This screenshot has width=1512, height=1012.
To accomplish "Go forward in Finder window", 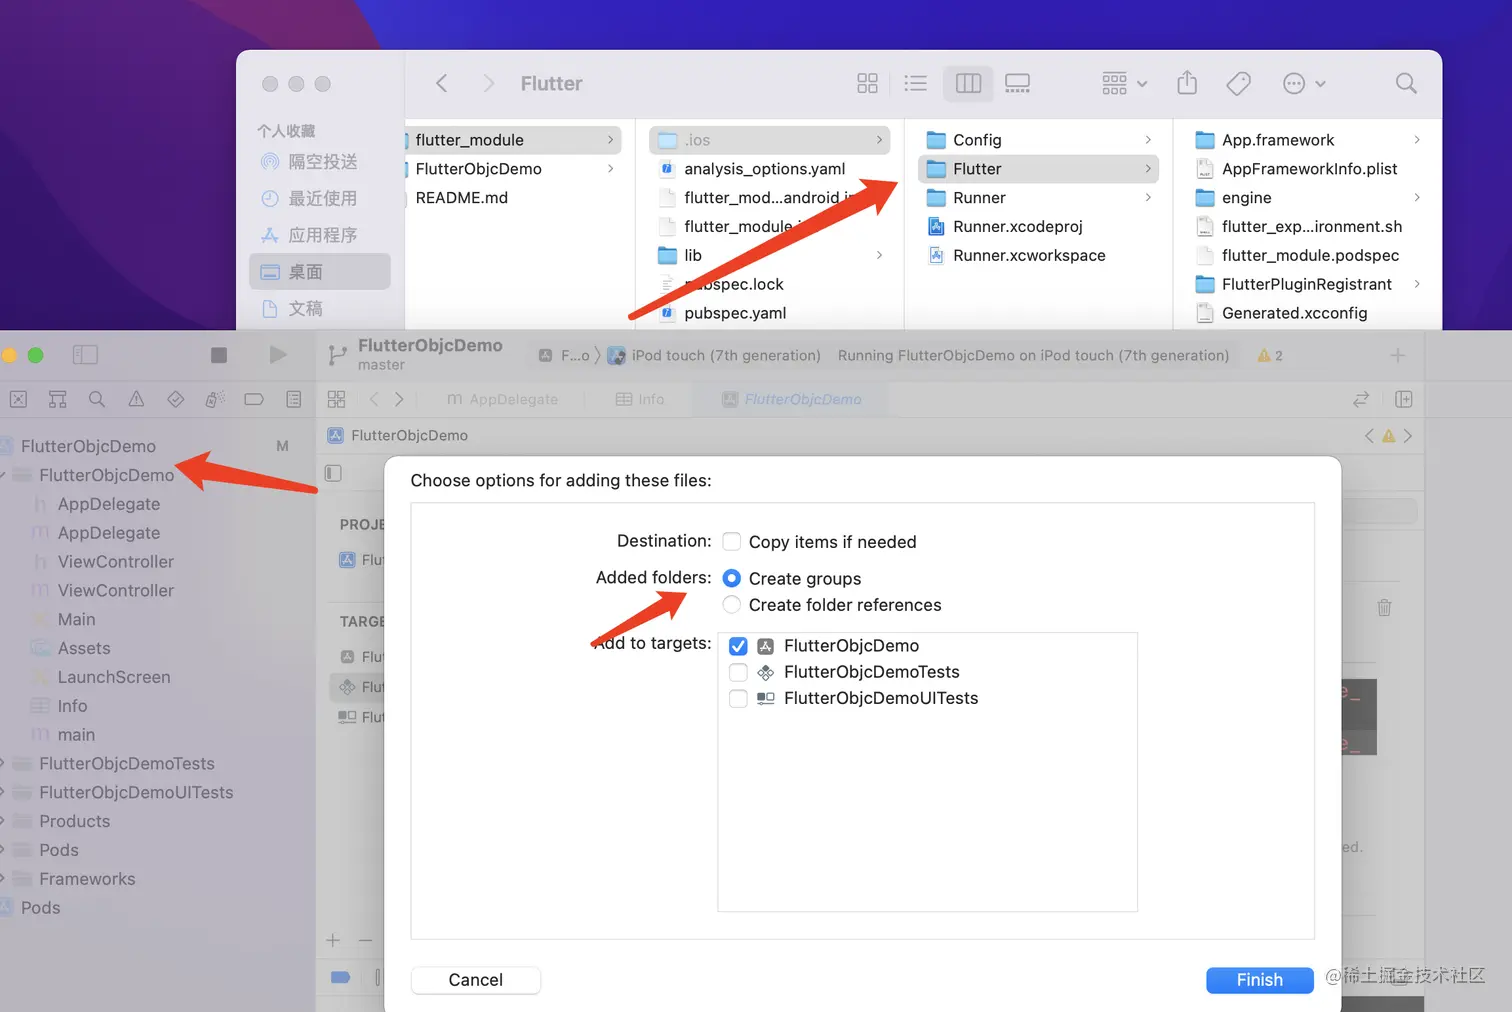I will [488, 83].
